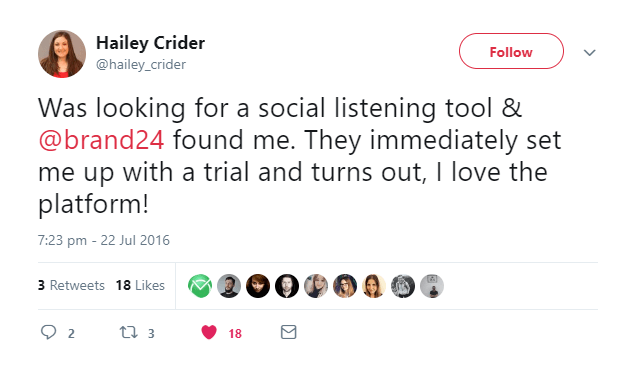Viewport: 635px width, 370px height.
Task: Open the 18 Likes list
Action: (140, 285)
